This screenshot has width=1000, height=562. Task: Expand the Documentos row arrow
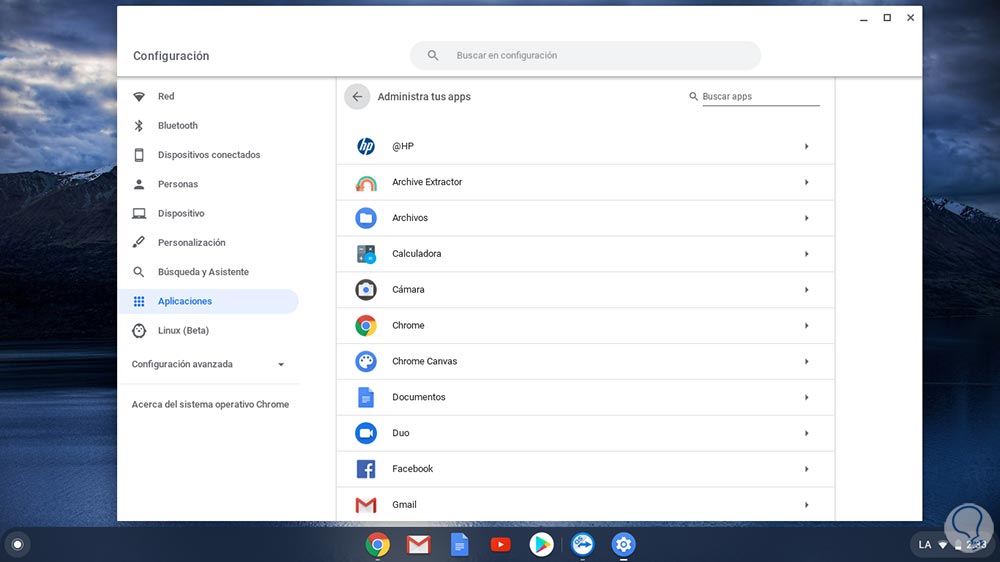[x=807, y=397]
